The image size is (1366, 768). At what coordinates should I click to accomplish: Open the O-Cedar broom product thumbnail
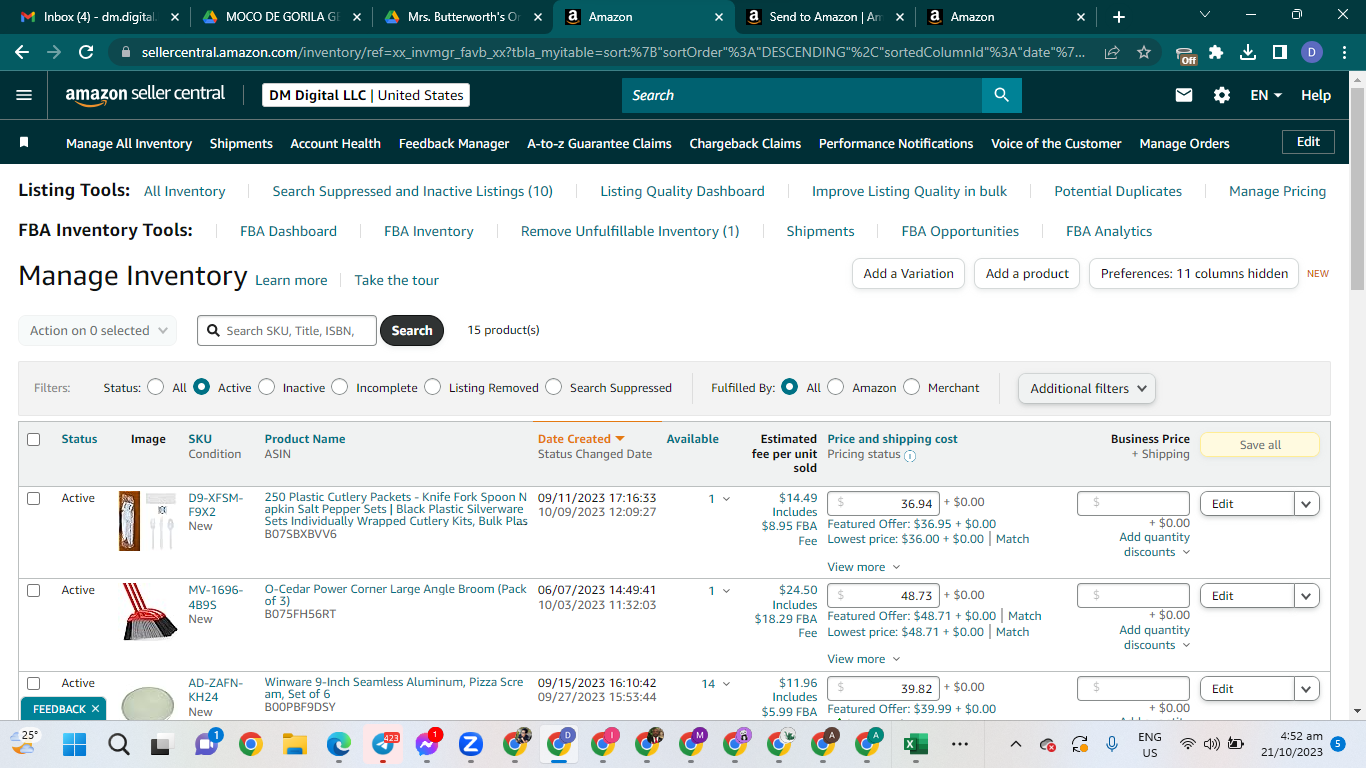pyautogui.click(x=150, y=612)
